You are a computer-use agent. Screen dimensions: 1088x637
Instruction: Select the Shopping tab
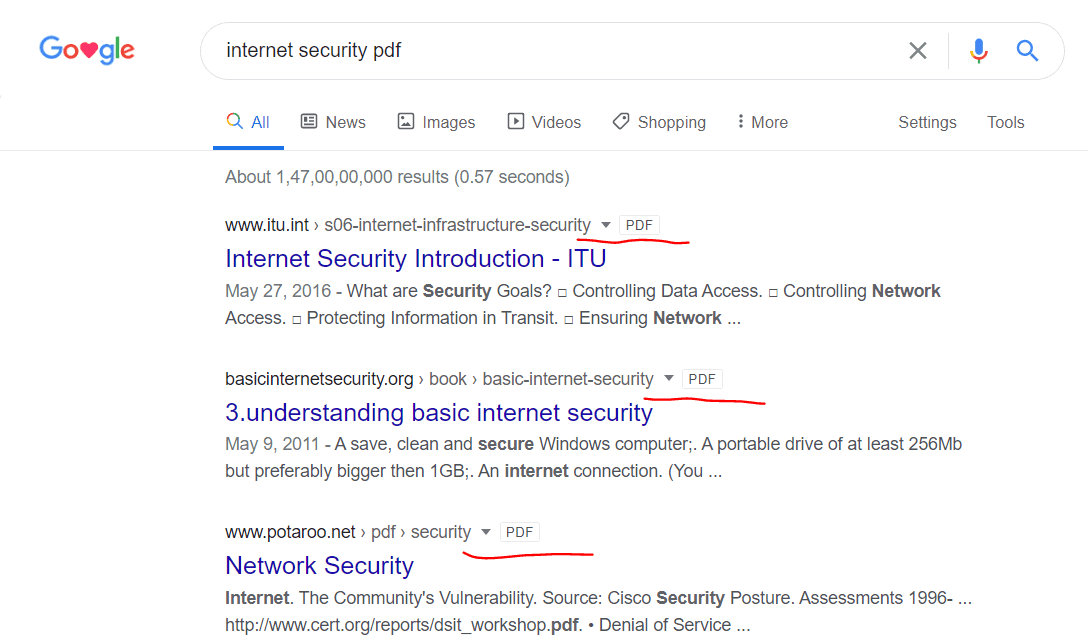pyautogui.click(x=659, y=122)
